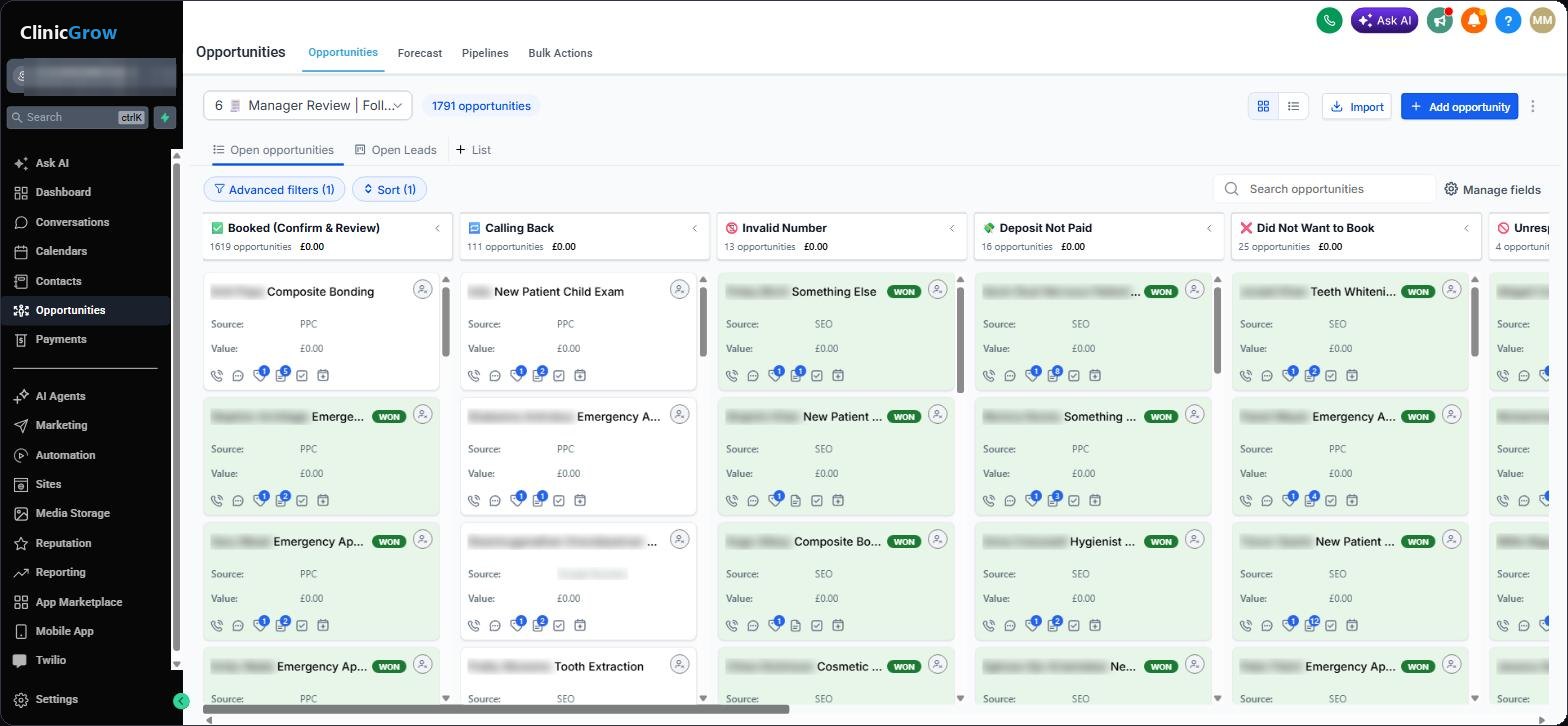Image resolution: width=1568 pixels, height=726 pixels.
Task: Select the Opportunities top tab
Action: (343, 52)
